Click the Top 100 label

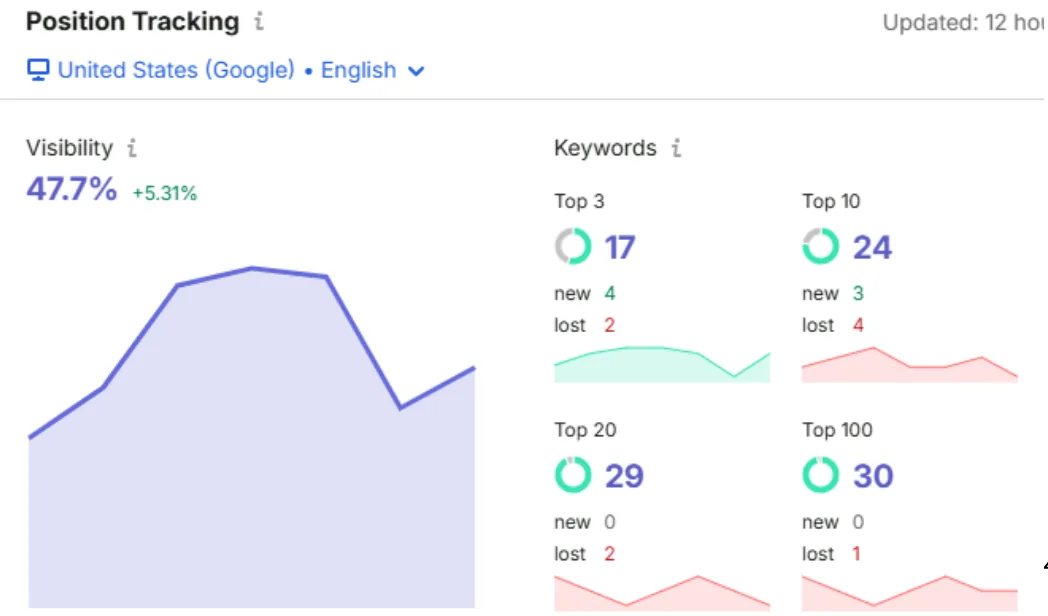coord(837,430)
